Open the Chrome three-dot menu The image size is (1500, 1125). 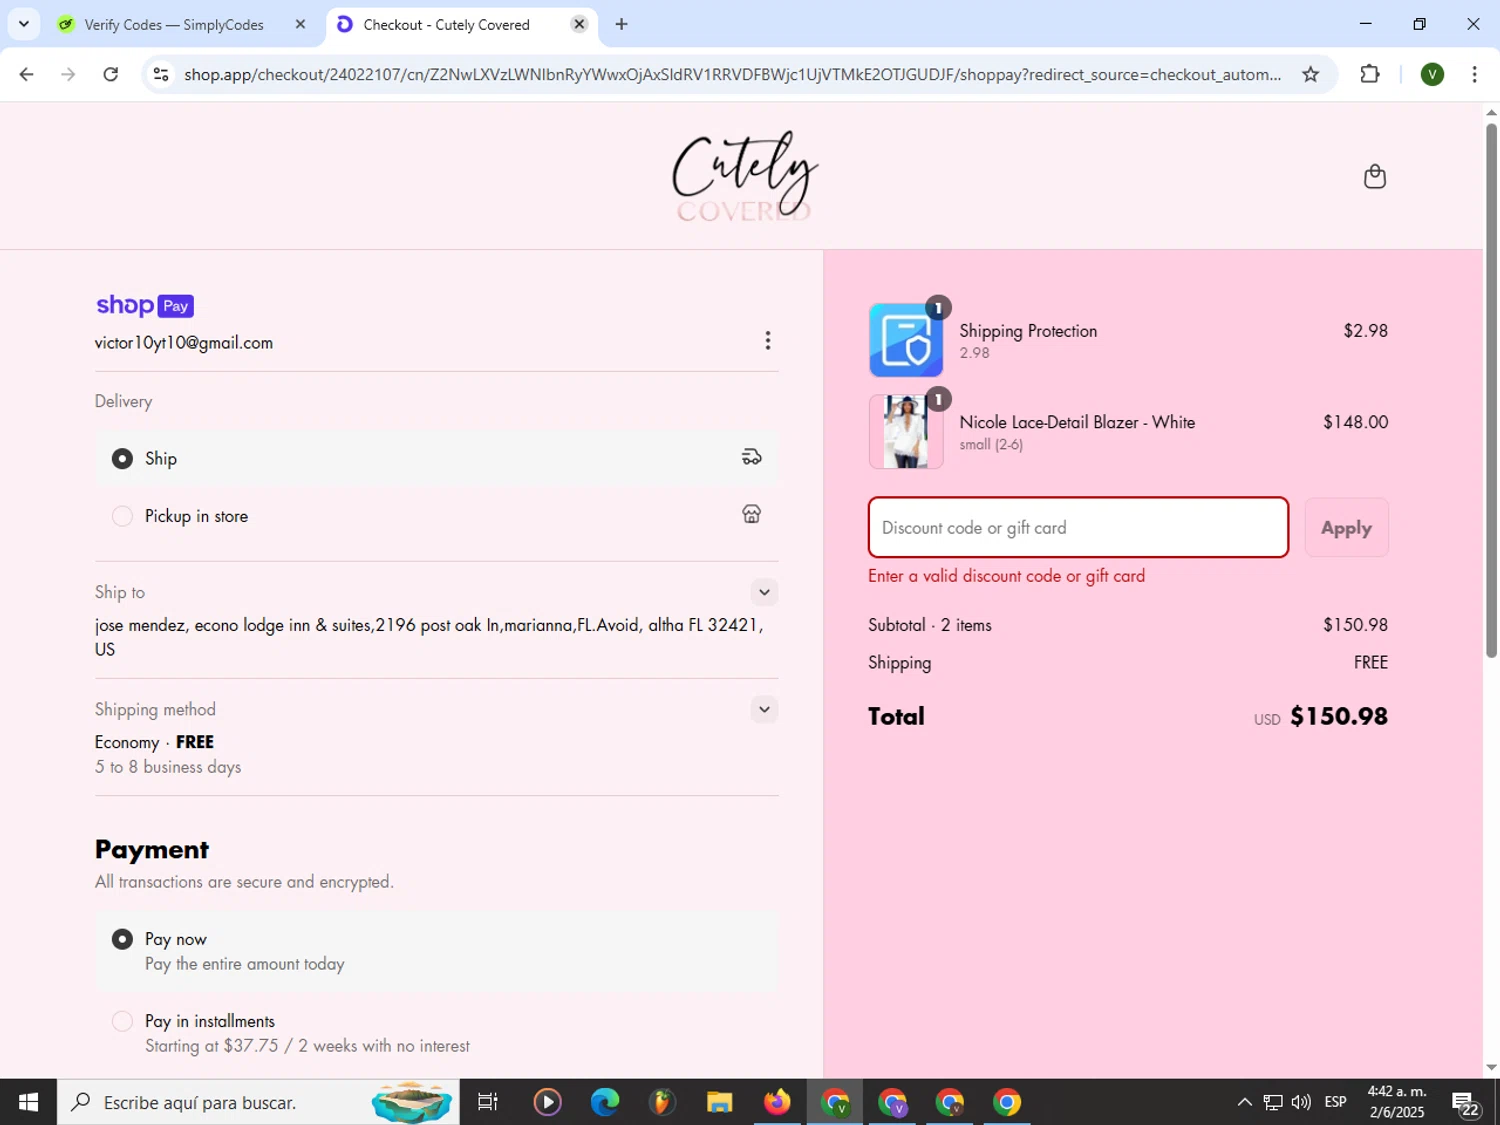click(1474, 74)
